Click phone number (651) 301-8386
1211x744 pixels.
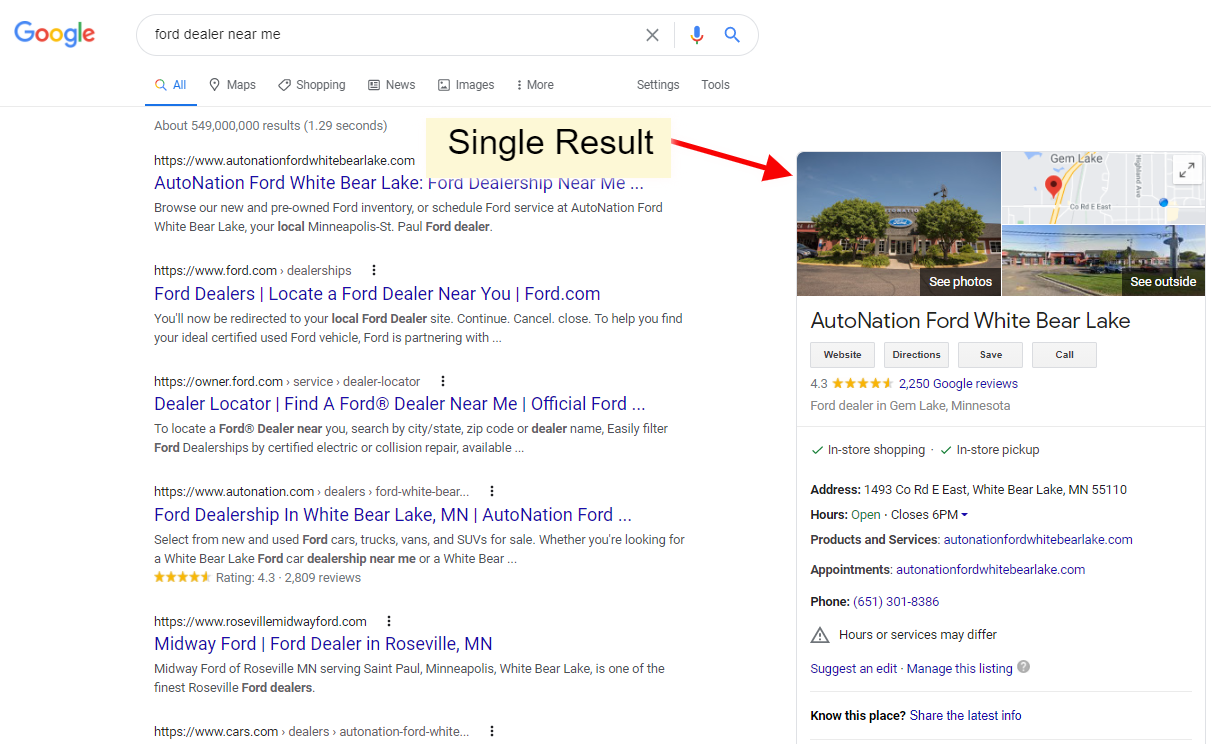tap(896, 602)
